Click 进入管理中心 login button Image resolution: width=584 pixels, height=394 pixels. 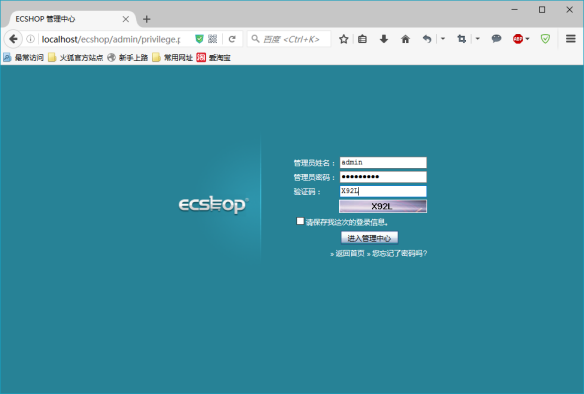pyautogui.click(x=369, y=238)
